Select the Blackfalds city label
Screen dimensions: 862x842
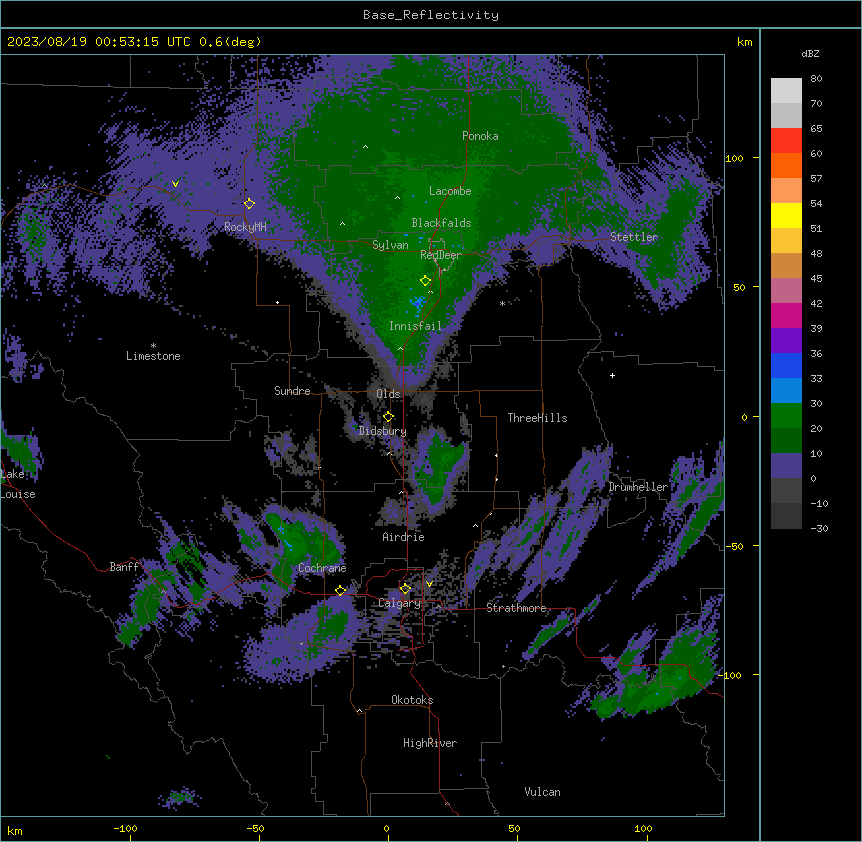click(441, 223)
